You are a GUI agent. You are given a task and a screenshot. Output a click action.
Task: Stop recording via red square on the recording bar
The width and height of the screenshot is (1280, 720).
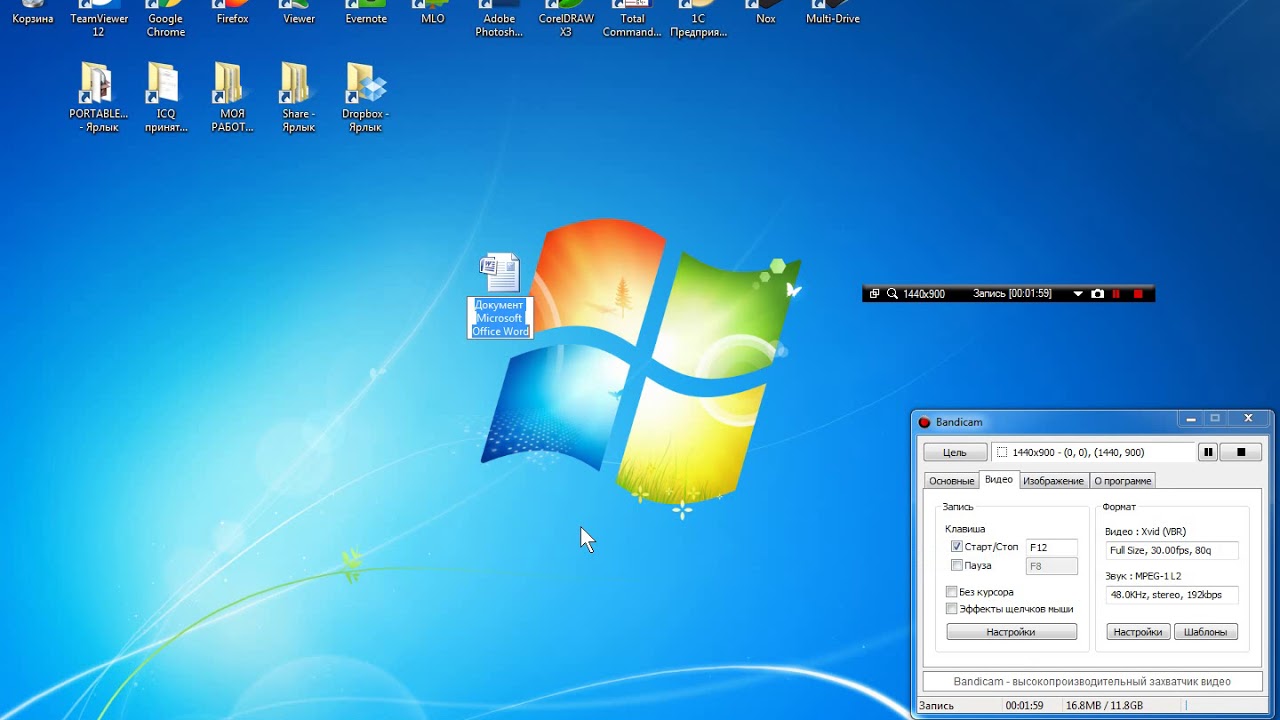click(x=1138, y=294)
